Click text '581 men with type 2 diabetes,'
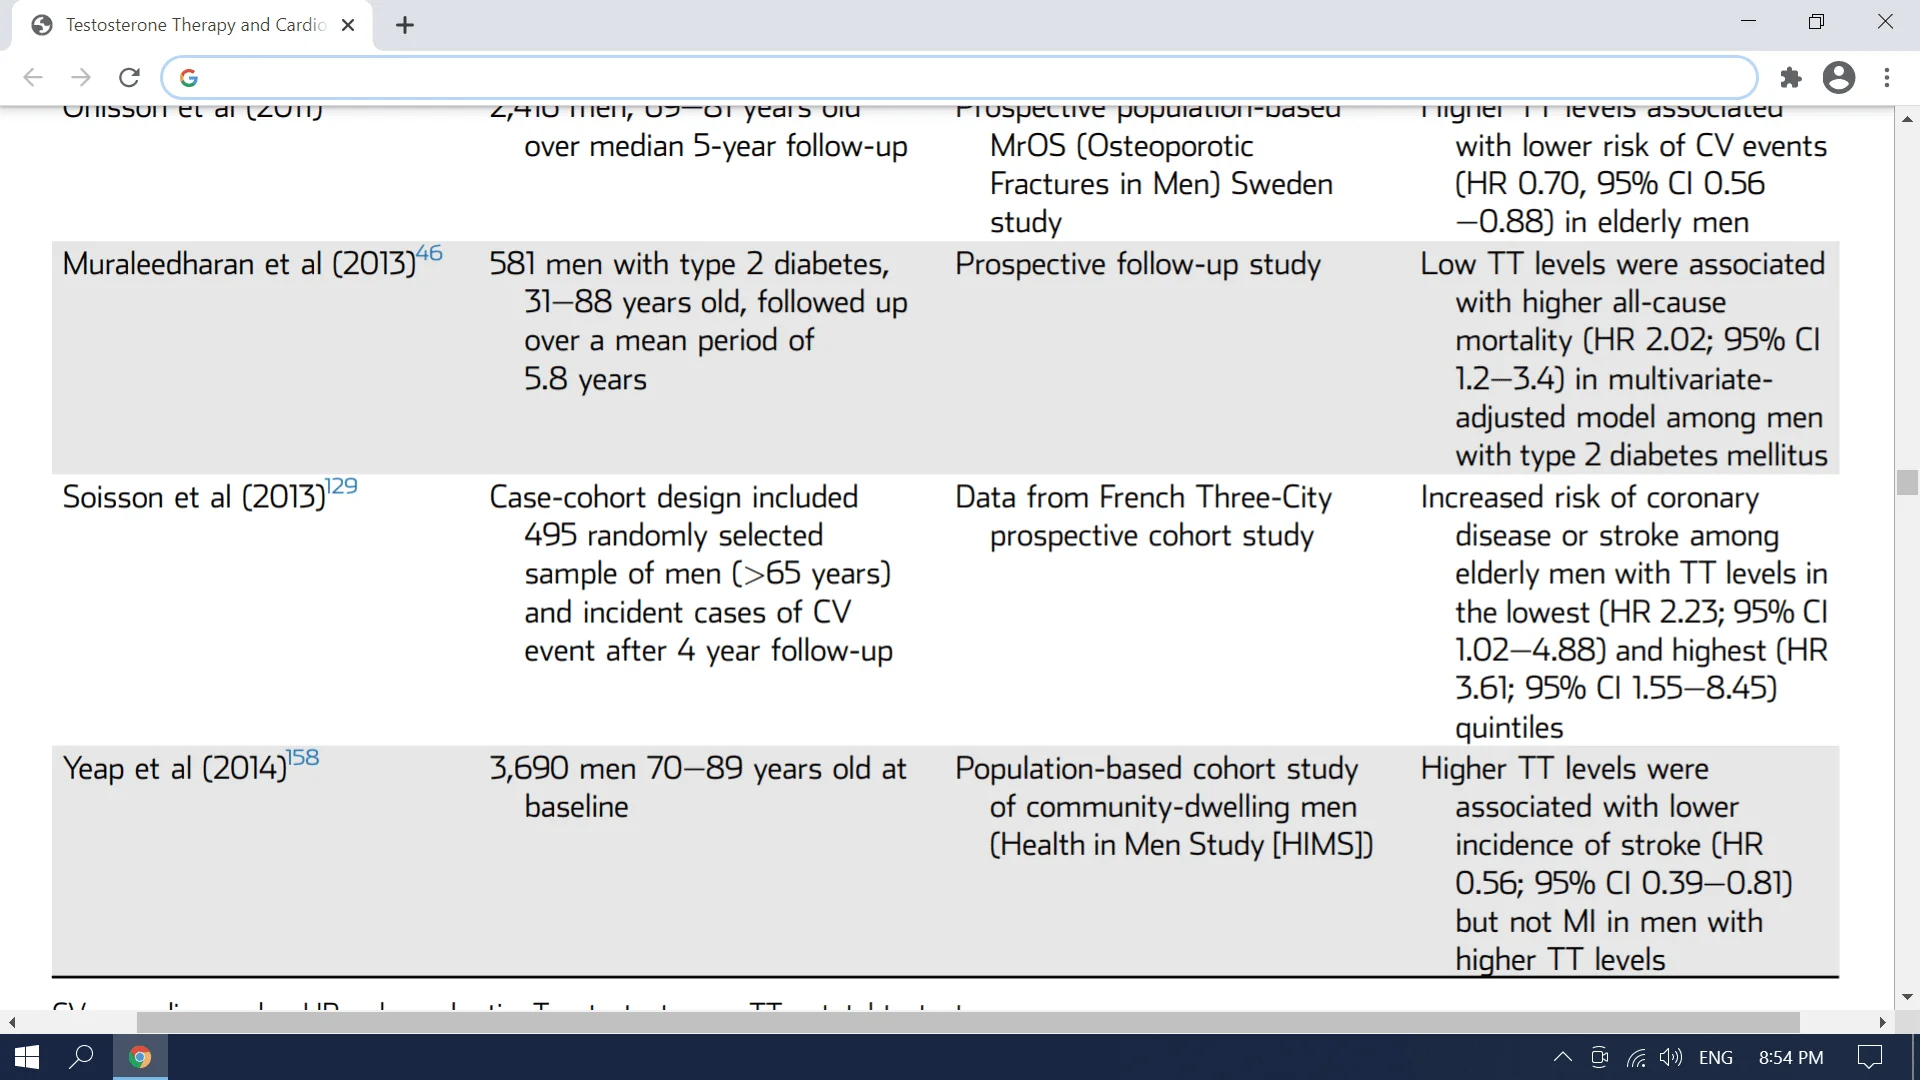The width and height of the screenshot is (1920, 1080). point(689,264)
